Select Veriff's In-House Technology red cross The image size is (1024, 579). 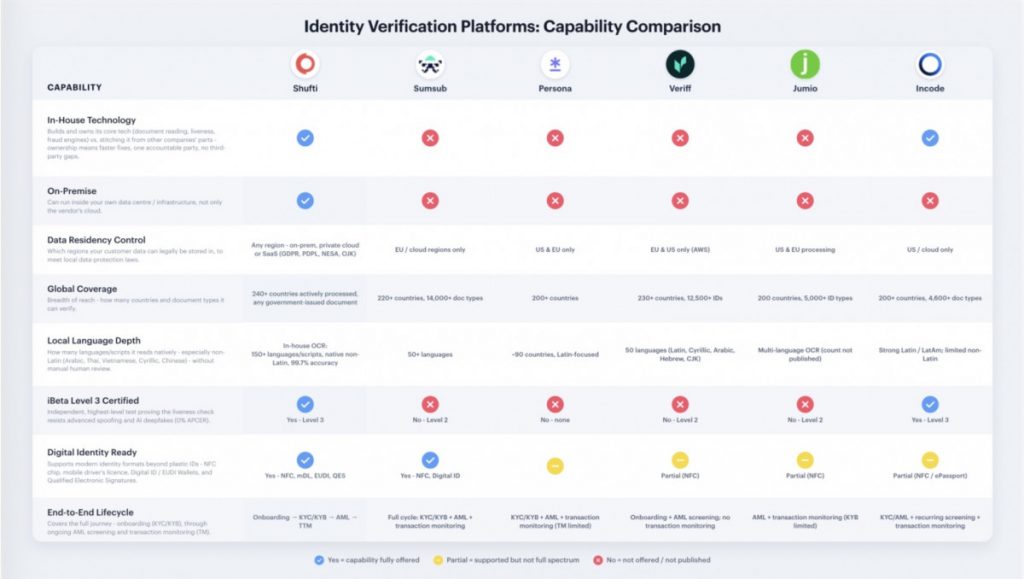680,138
